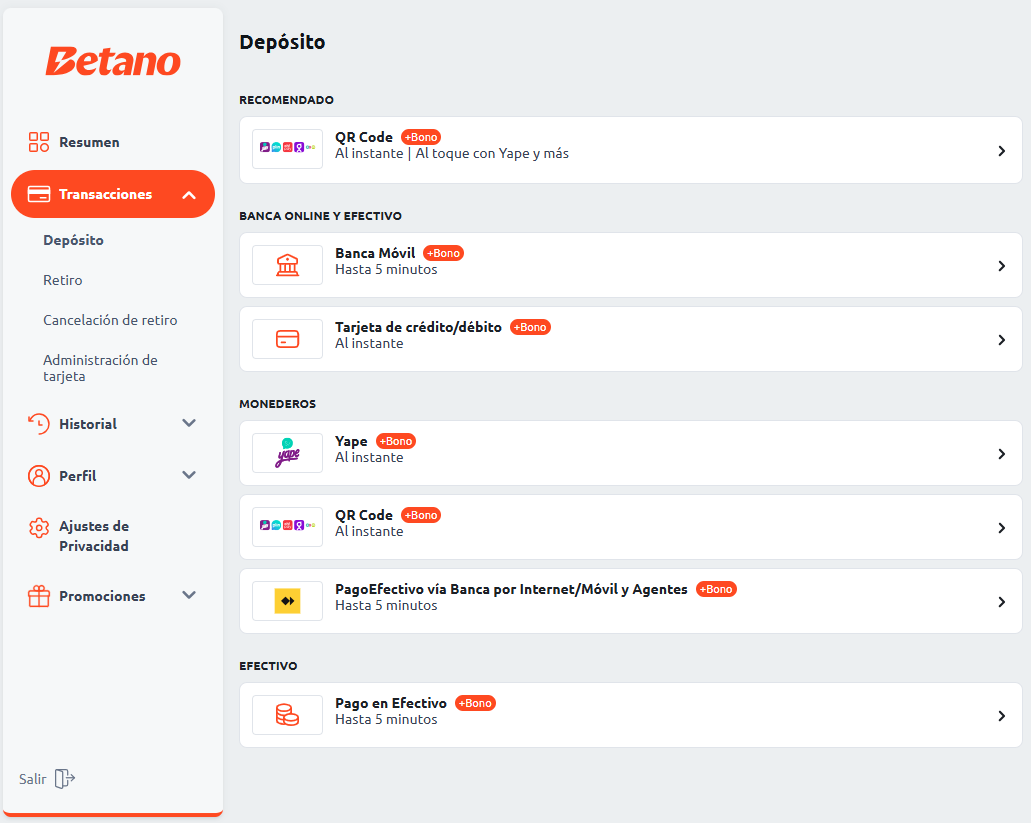
Task: Click 'Al instante' under Tarjeta de crédito/débito
Action: point(369,343)
